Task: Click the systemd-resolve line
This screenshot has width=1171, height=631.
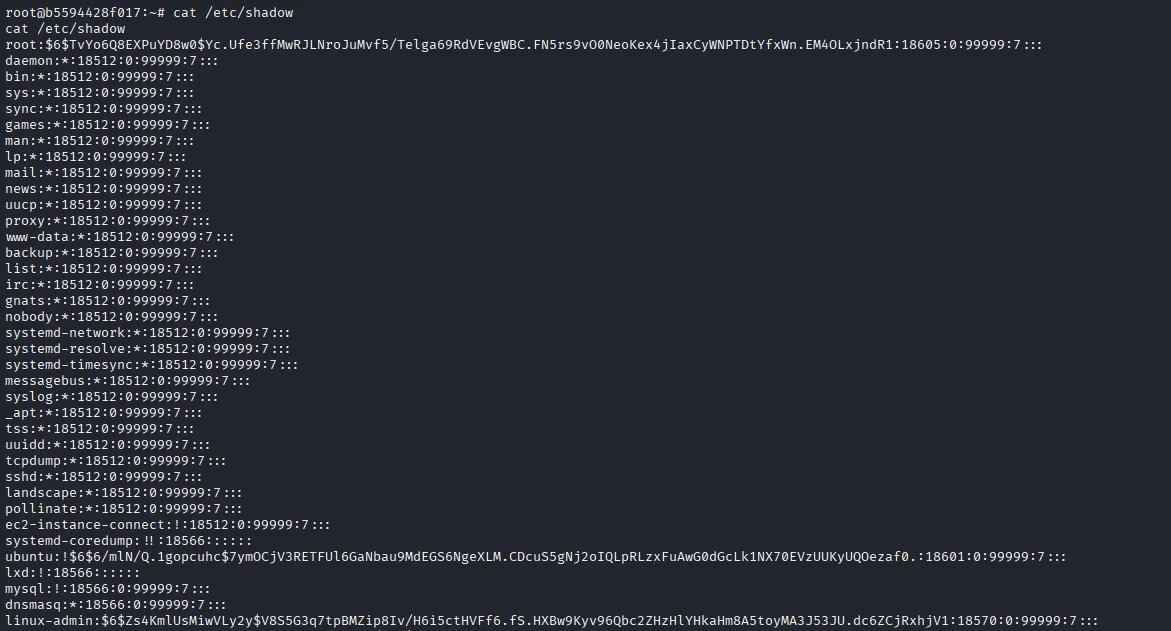Action: [x=147, y=349]
